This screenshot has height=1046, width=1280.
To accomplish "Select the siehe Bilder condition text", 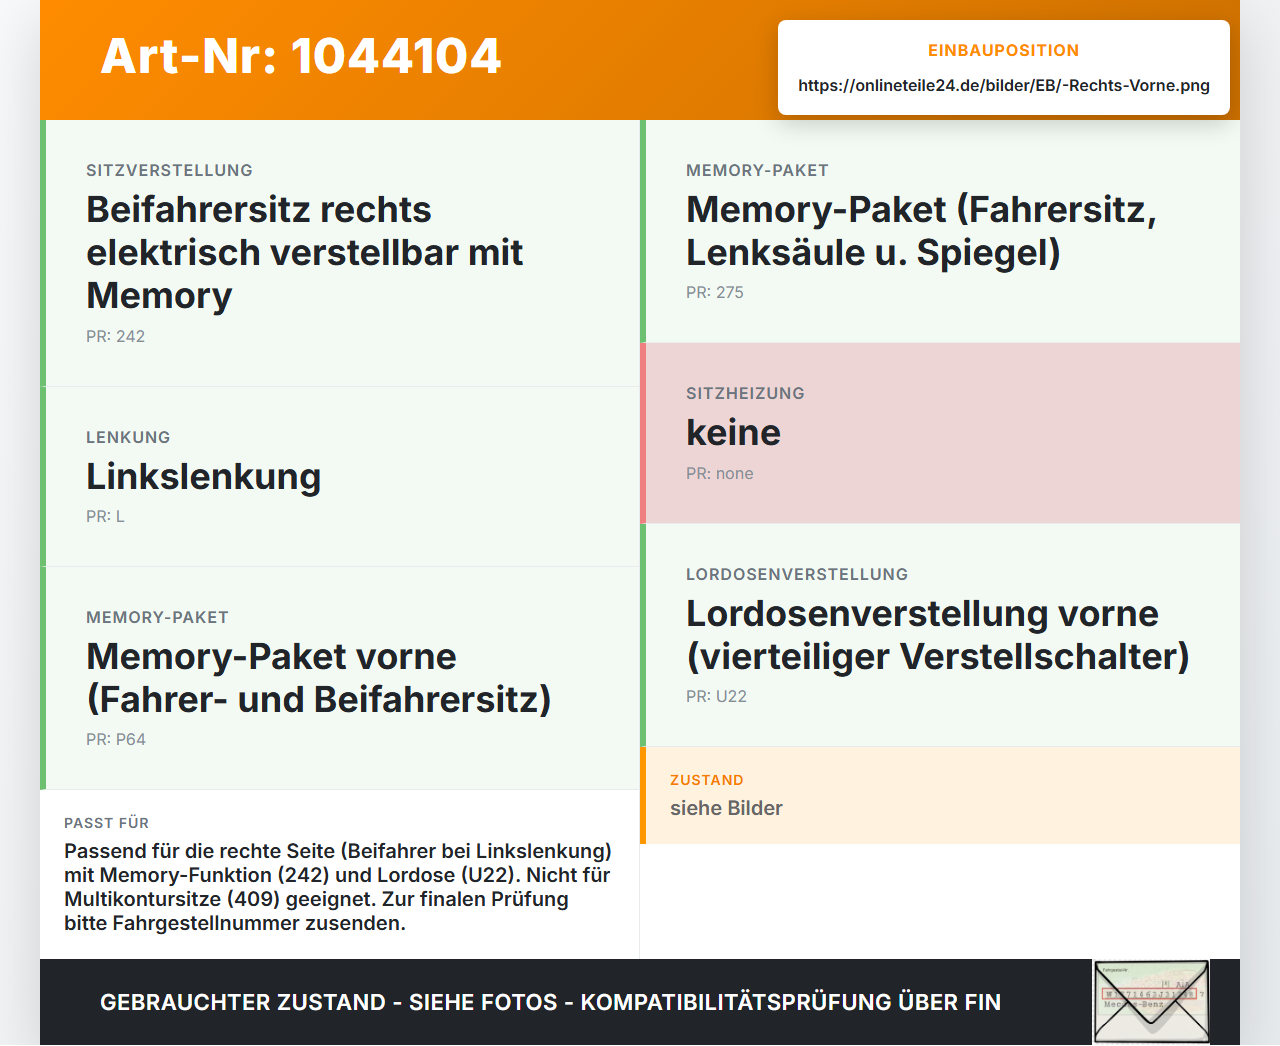I will pos(726,808).
